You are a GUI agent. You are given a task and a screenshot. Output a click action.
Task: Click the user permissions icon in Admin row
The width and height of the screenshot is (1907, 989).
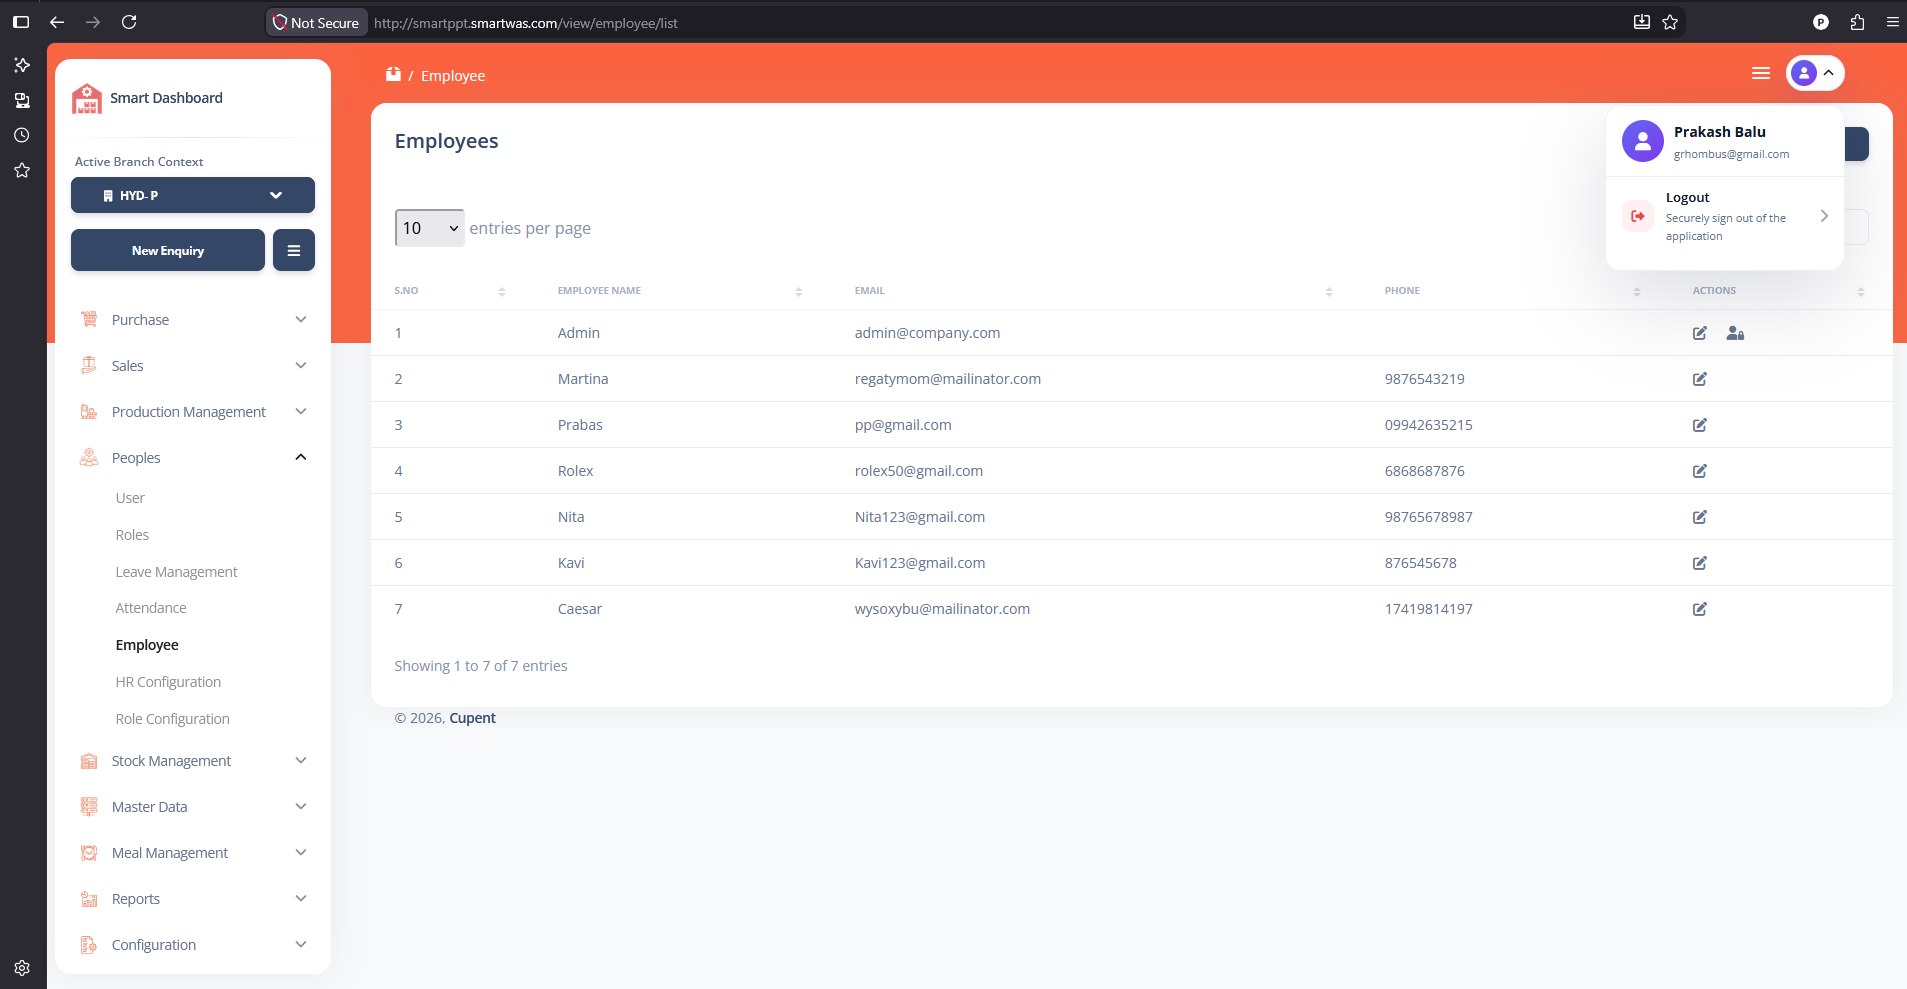[x=1735, y=333]
